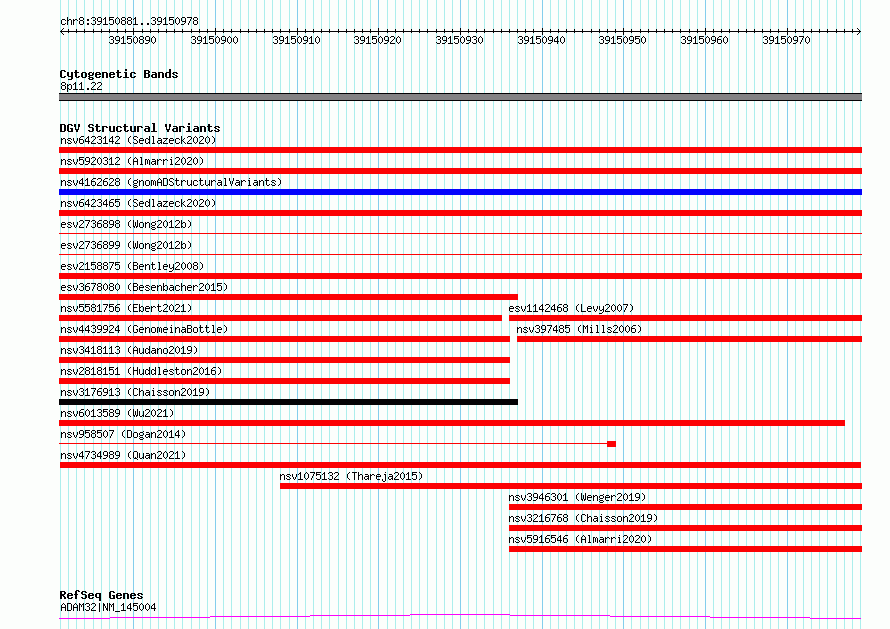Select nsv958507 (Dogan2014) label

click(123, 434)
